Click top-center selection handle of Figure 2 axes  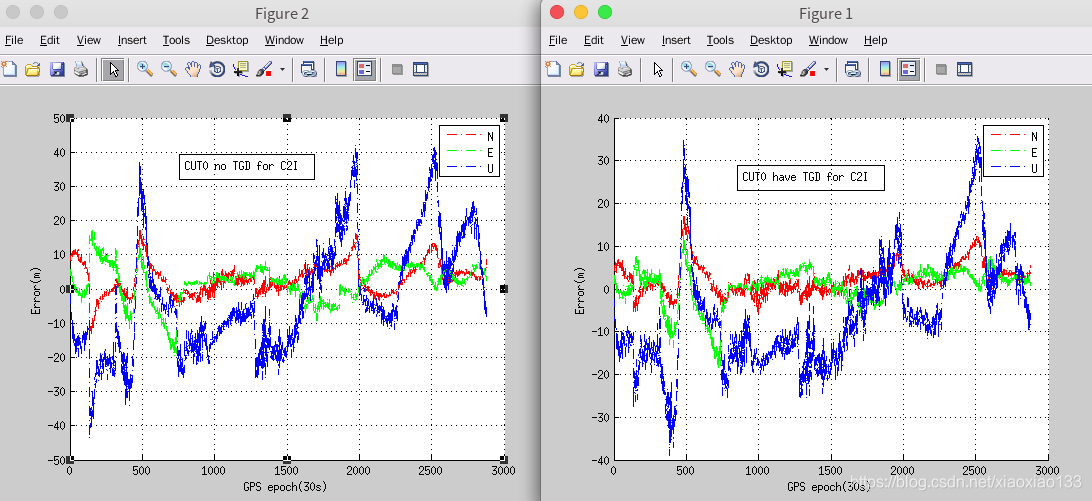[x=286, y=118]
